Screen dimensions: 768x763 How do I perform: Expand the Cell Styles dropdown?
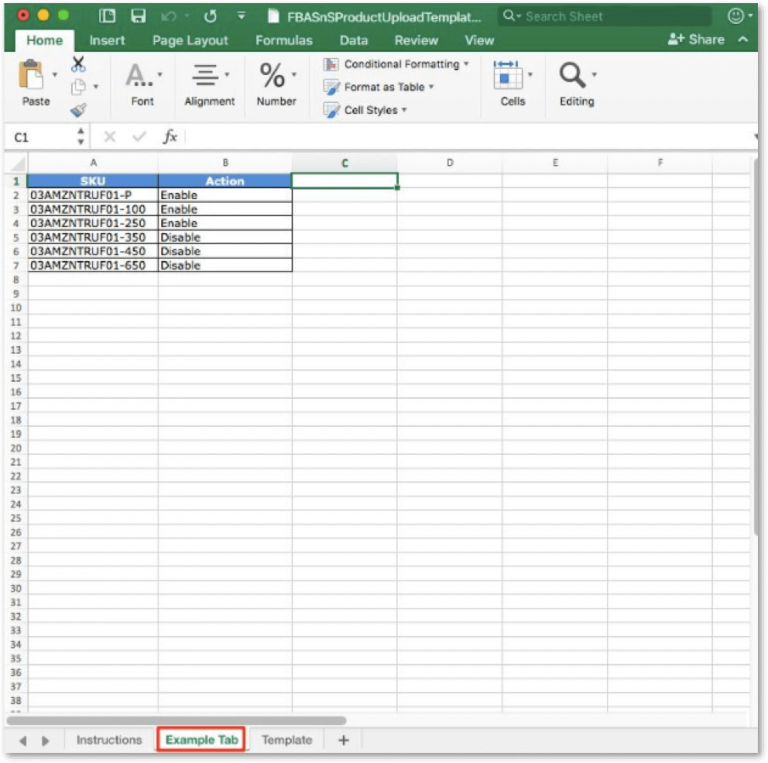pyautogui.click(x=366, y=110)
